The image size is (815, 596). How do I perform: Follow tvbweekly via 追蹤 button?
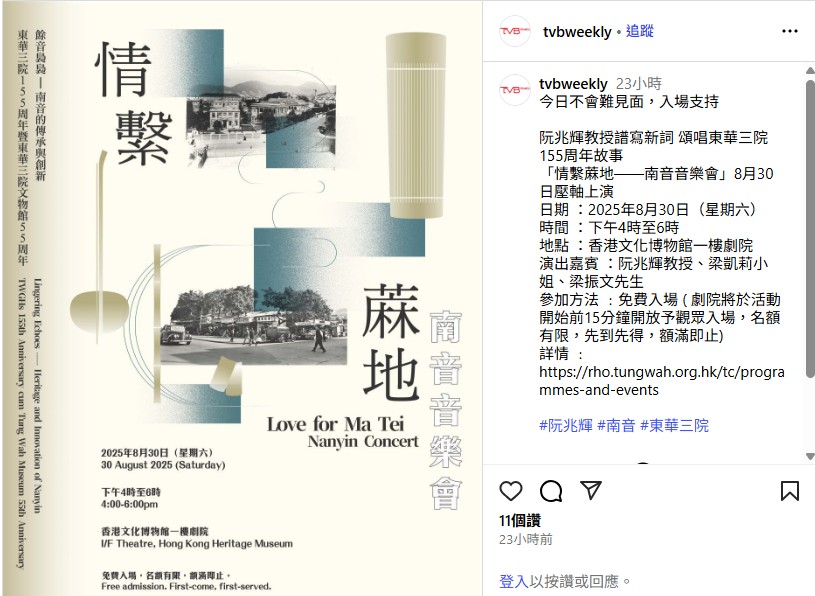coord(639,31)
